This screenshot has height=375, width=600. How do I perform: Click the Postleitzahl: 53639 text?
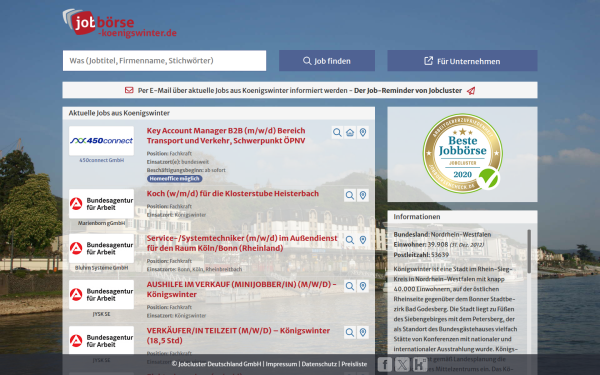[421, 254]
